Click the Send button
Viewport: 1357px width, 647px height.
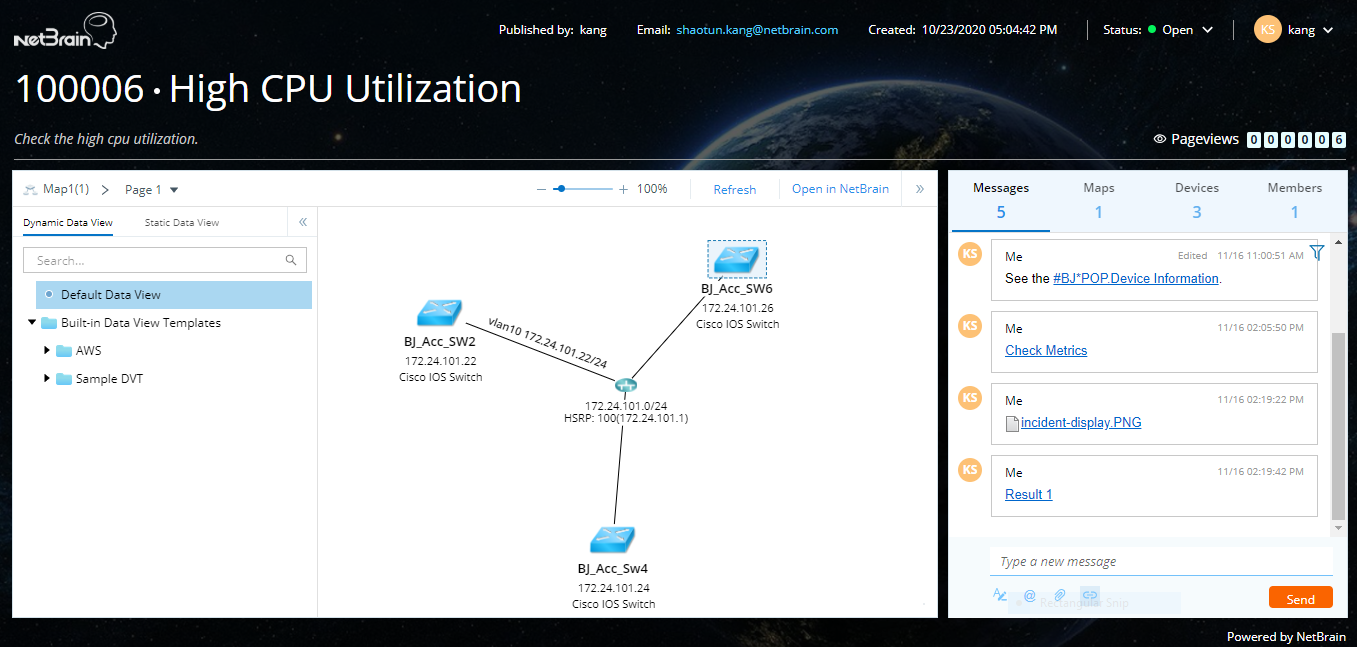pos(1301,597)
